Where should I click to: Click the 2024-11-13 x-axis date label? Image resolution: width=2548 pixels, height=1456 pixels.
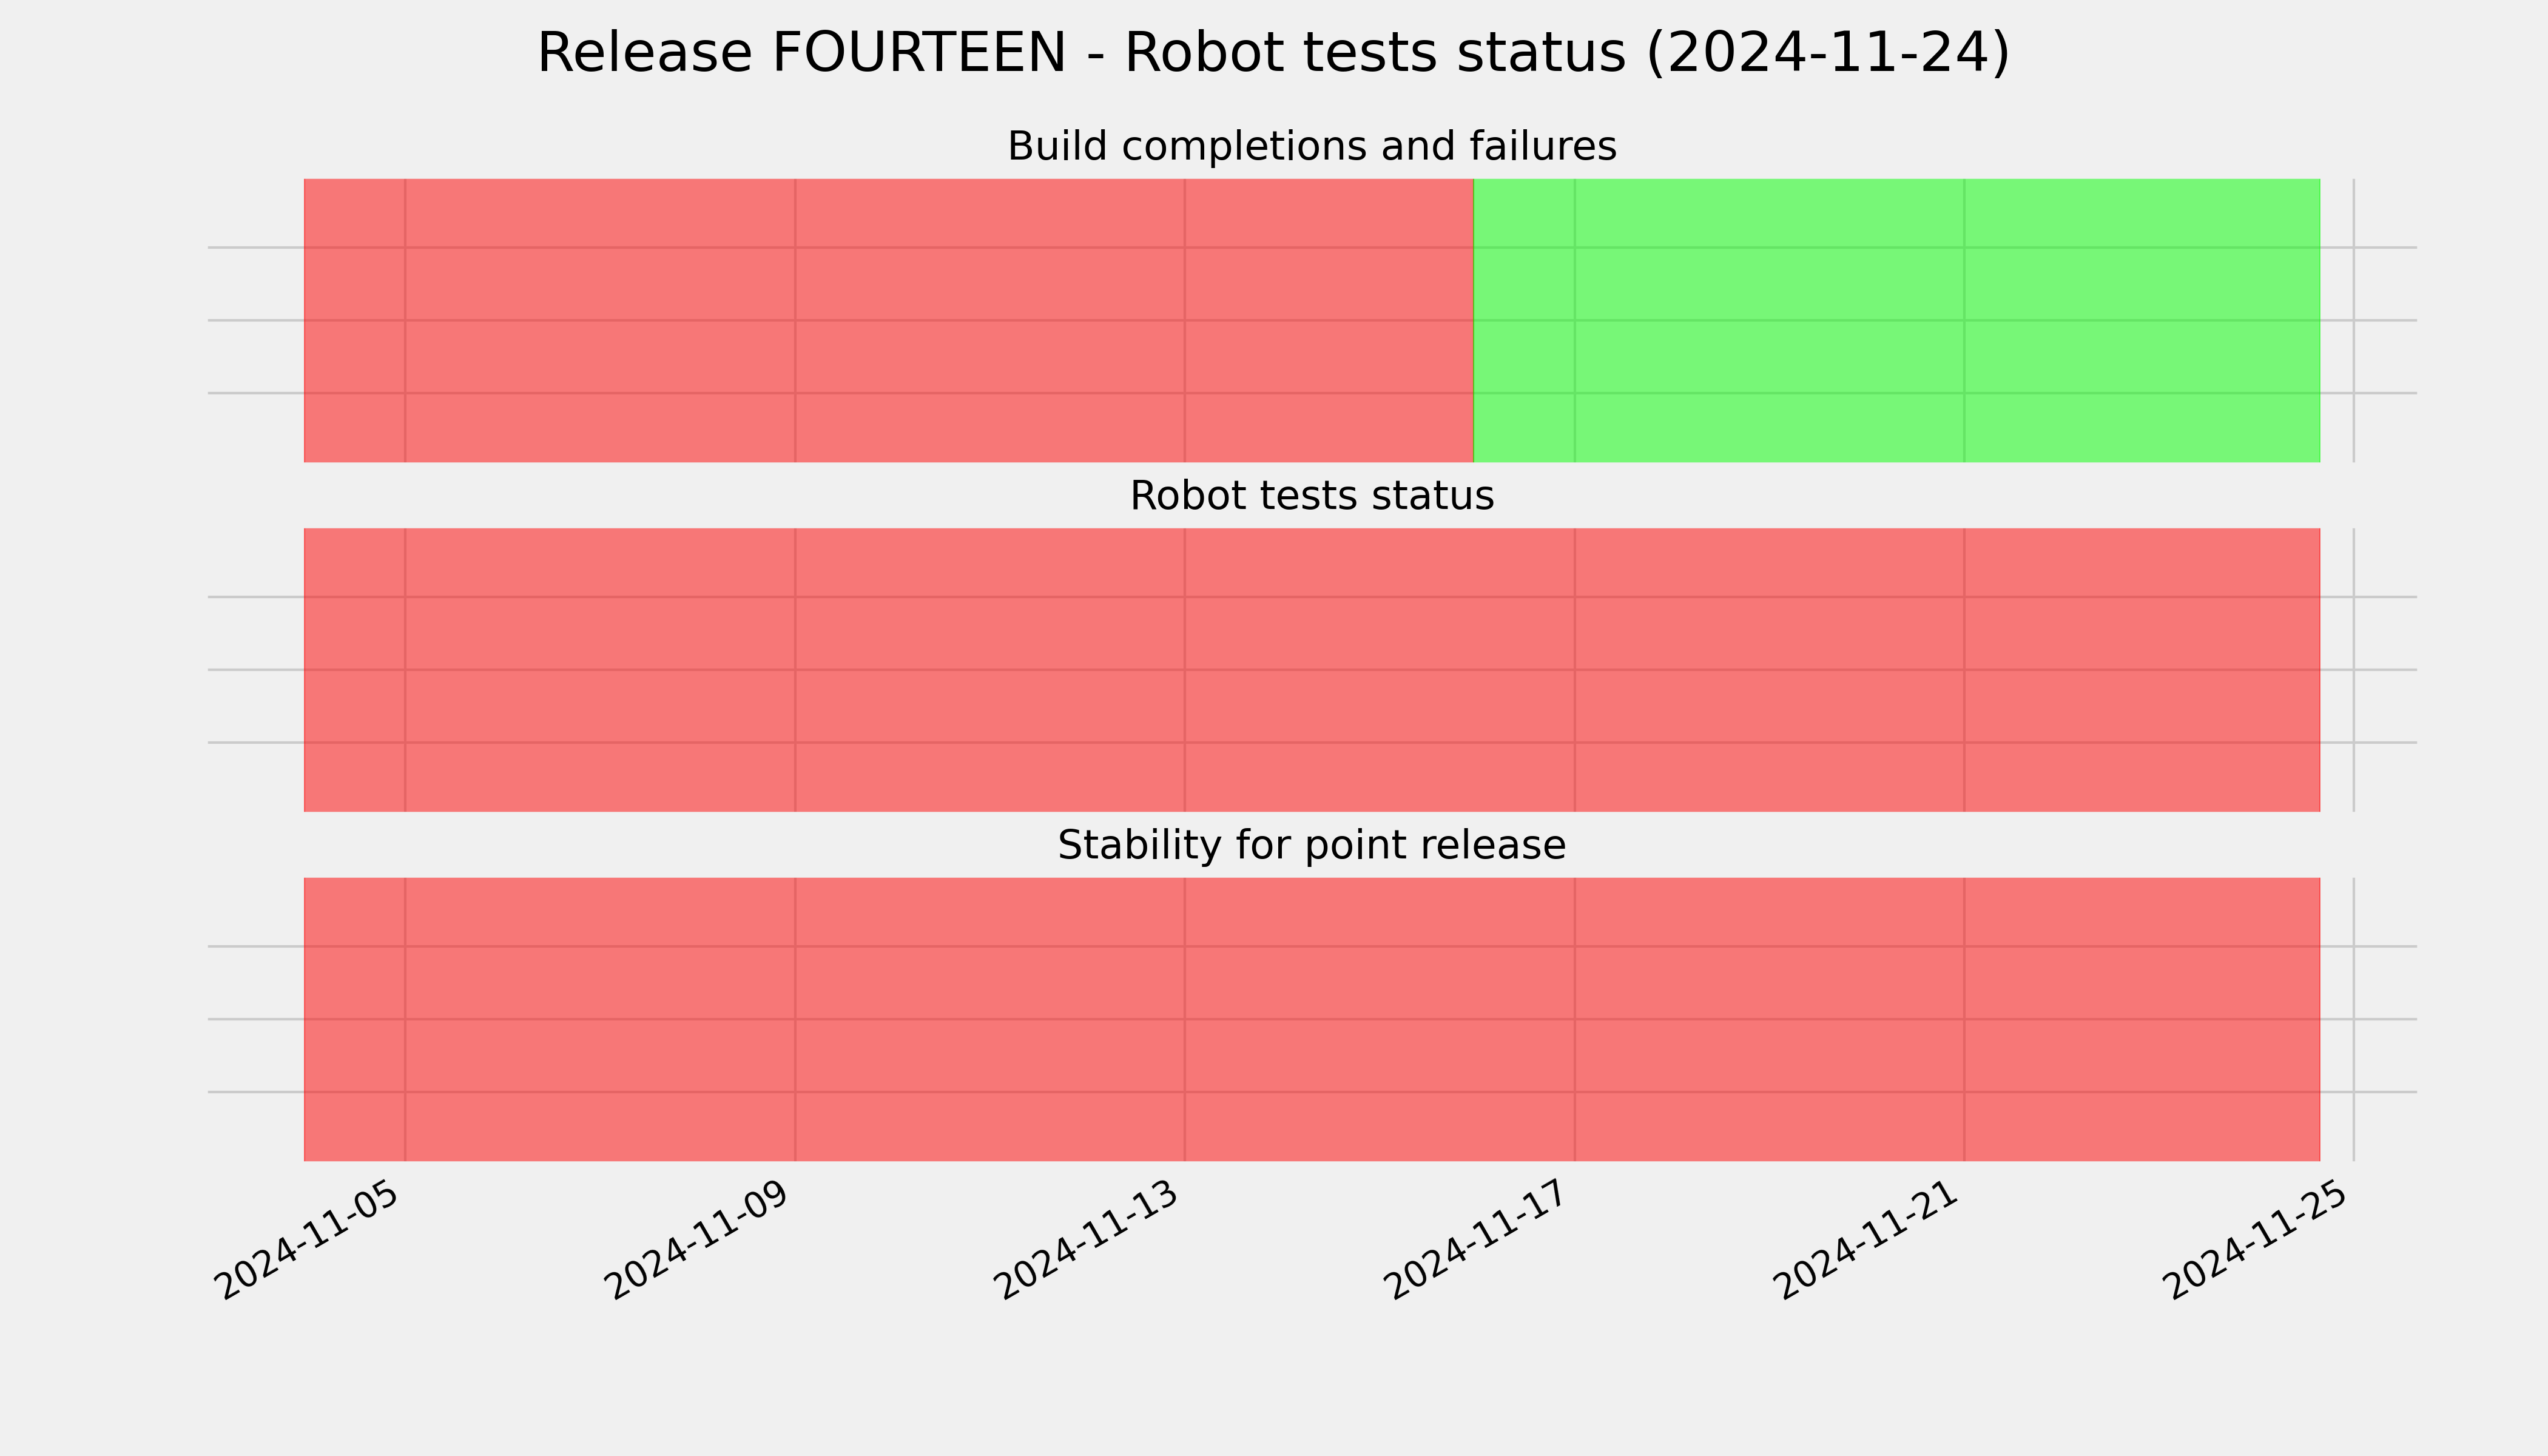pos(1088,1239)
